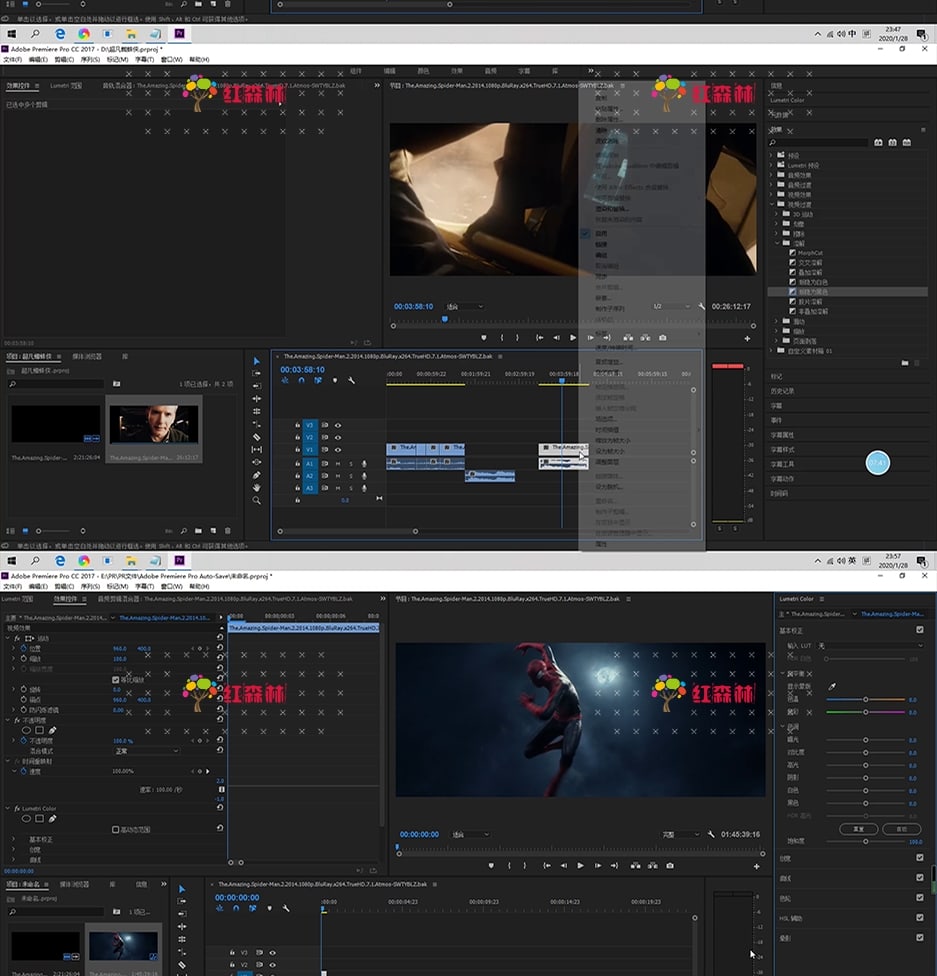
Task: Collapse White Balance section in Lumetri Color
Action: click(783, 673)
